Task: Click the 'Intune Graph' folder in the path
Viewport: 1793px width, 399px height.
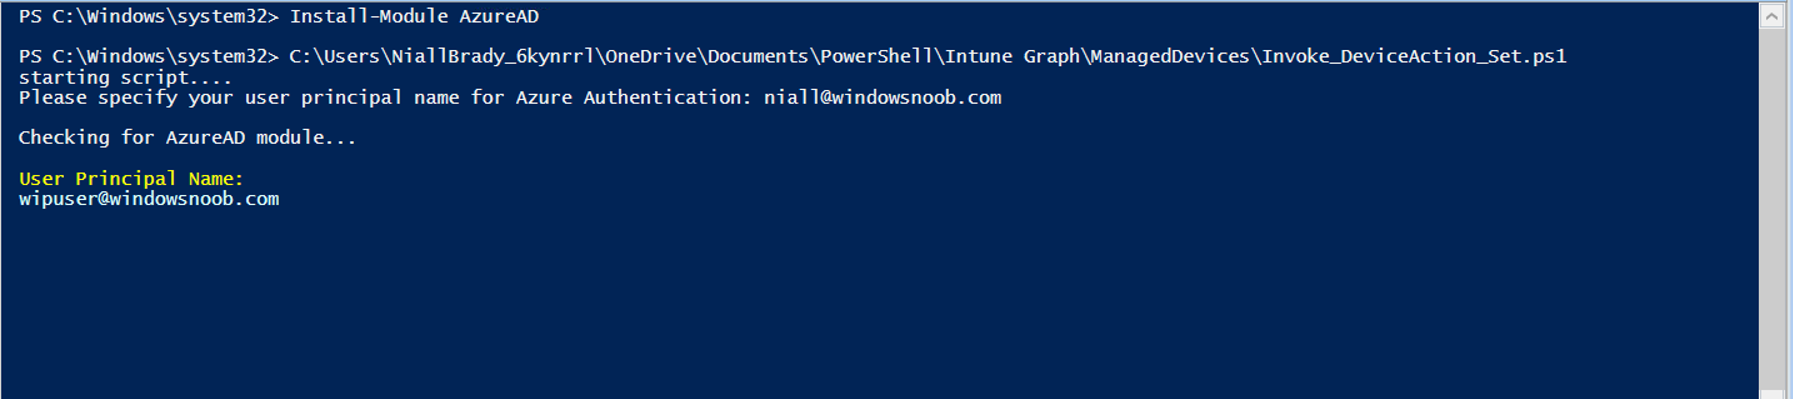Action: (x=1012, y=57)
